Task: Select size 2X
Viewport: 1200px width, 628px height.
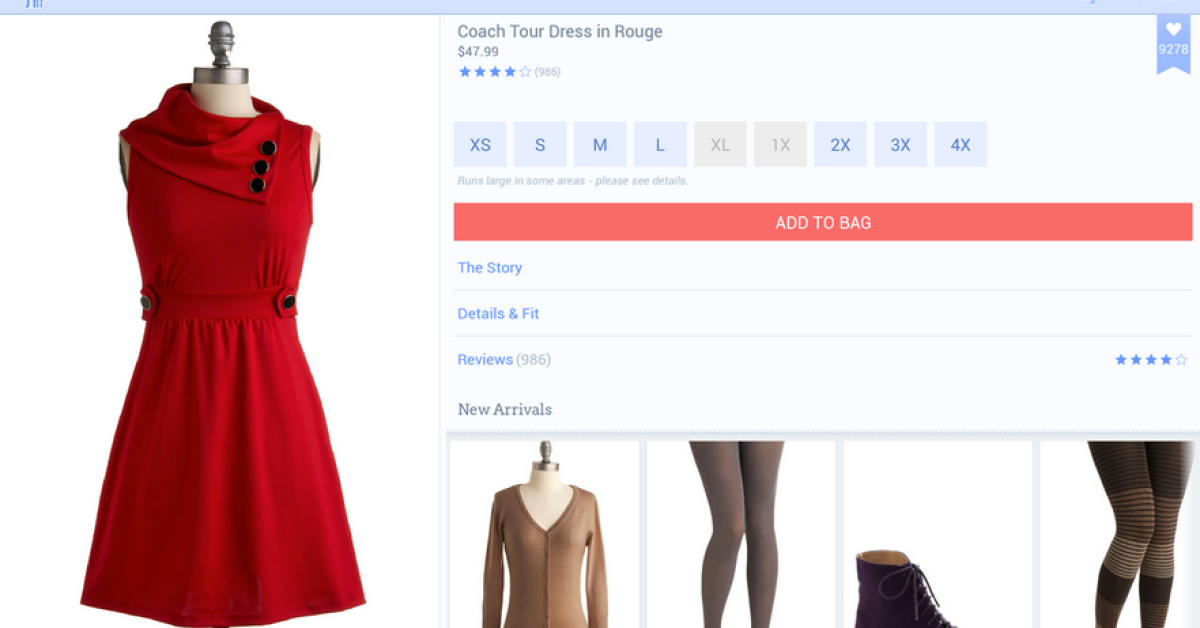Action: click(x=840, y=145)
